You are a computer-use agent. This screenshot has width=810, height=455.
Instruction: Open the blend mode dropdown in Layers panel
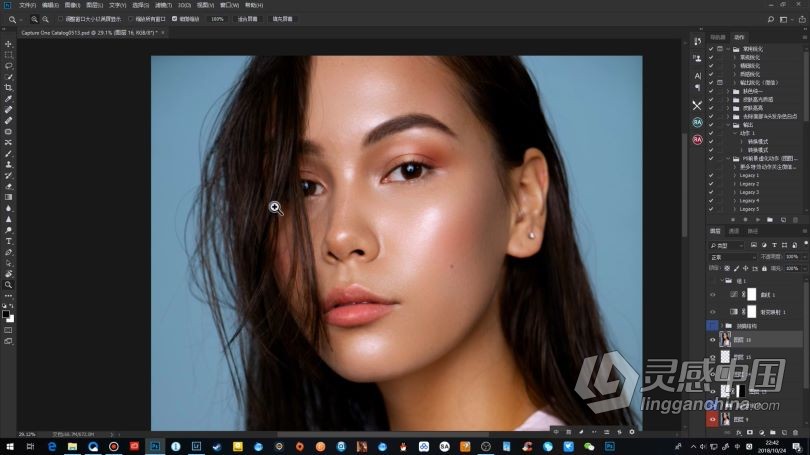tap(732, 257)
